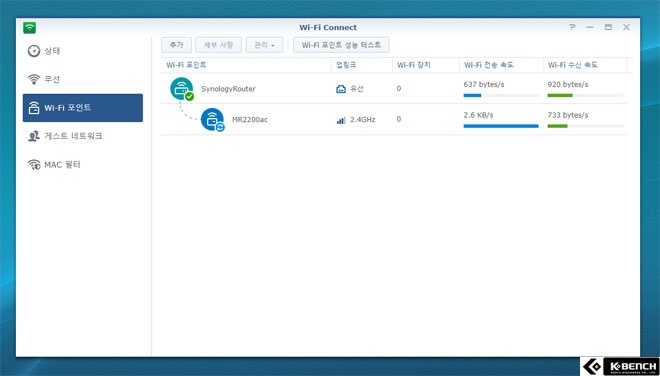Run the Wi-Fi 포인트 성능 테스트
The height and width of the screenshot is (376, 660).
click(341, 45)
